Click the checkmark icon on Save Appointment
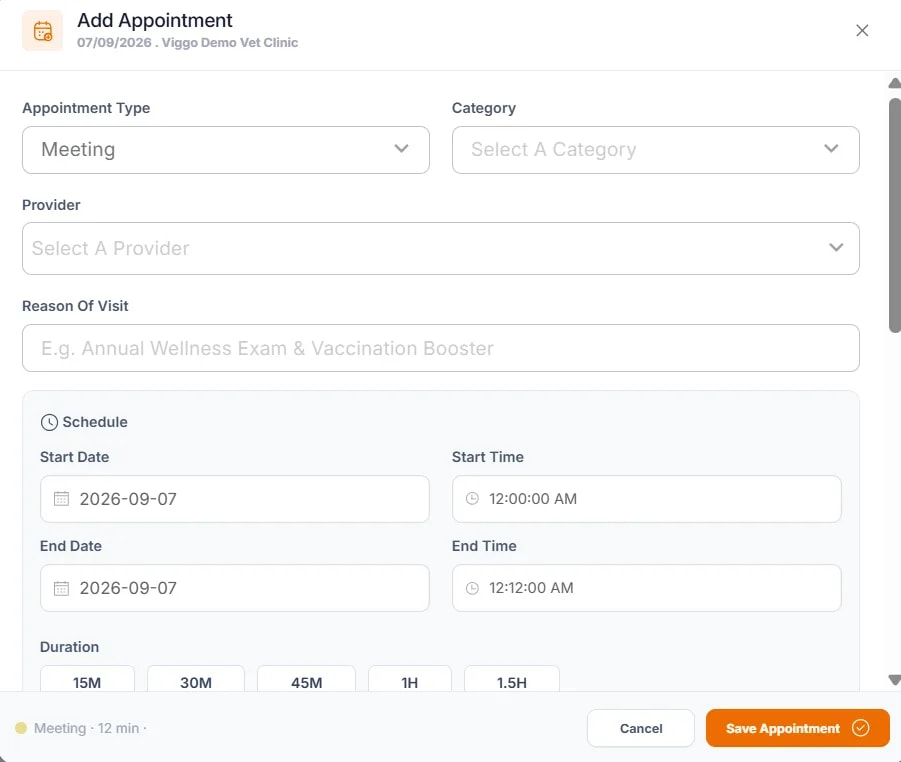This screenshot has width=901, height=762. point(861,728)
